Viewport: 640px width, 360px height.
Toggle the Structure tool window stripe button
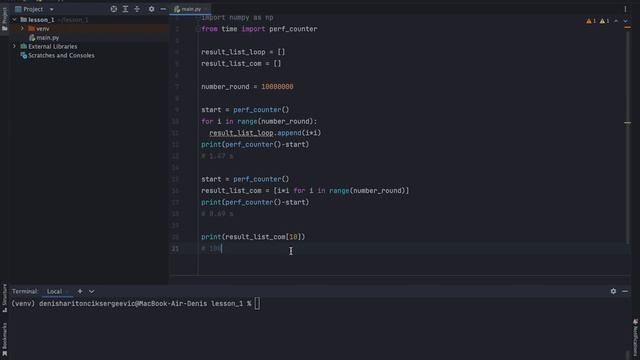4,298
